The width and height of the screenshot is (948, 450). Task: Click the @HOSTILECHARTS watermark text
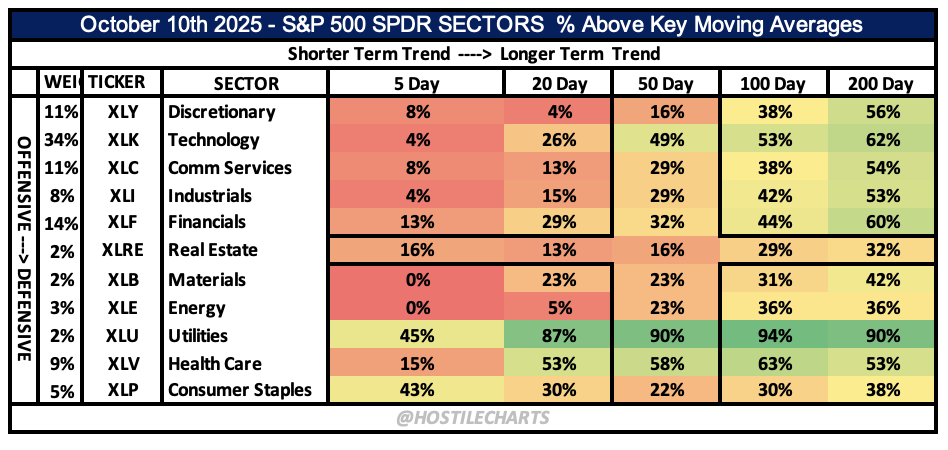click(473, 416)
